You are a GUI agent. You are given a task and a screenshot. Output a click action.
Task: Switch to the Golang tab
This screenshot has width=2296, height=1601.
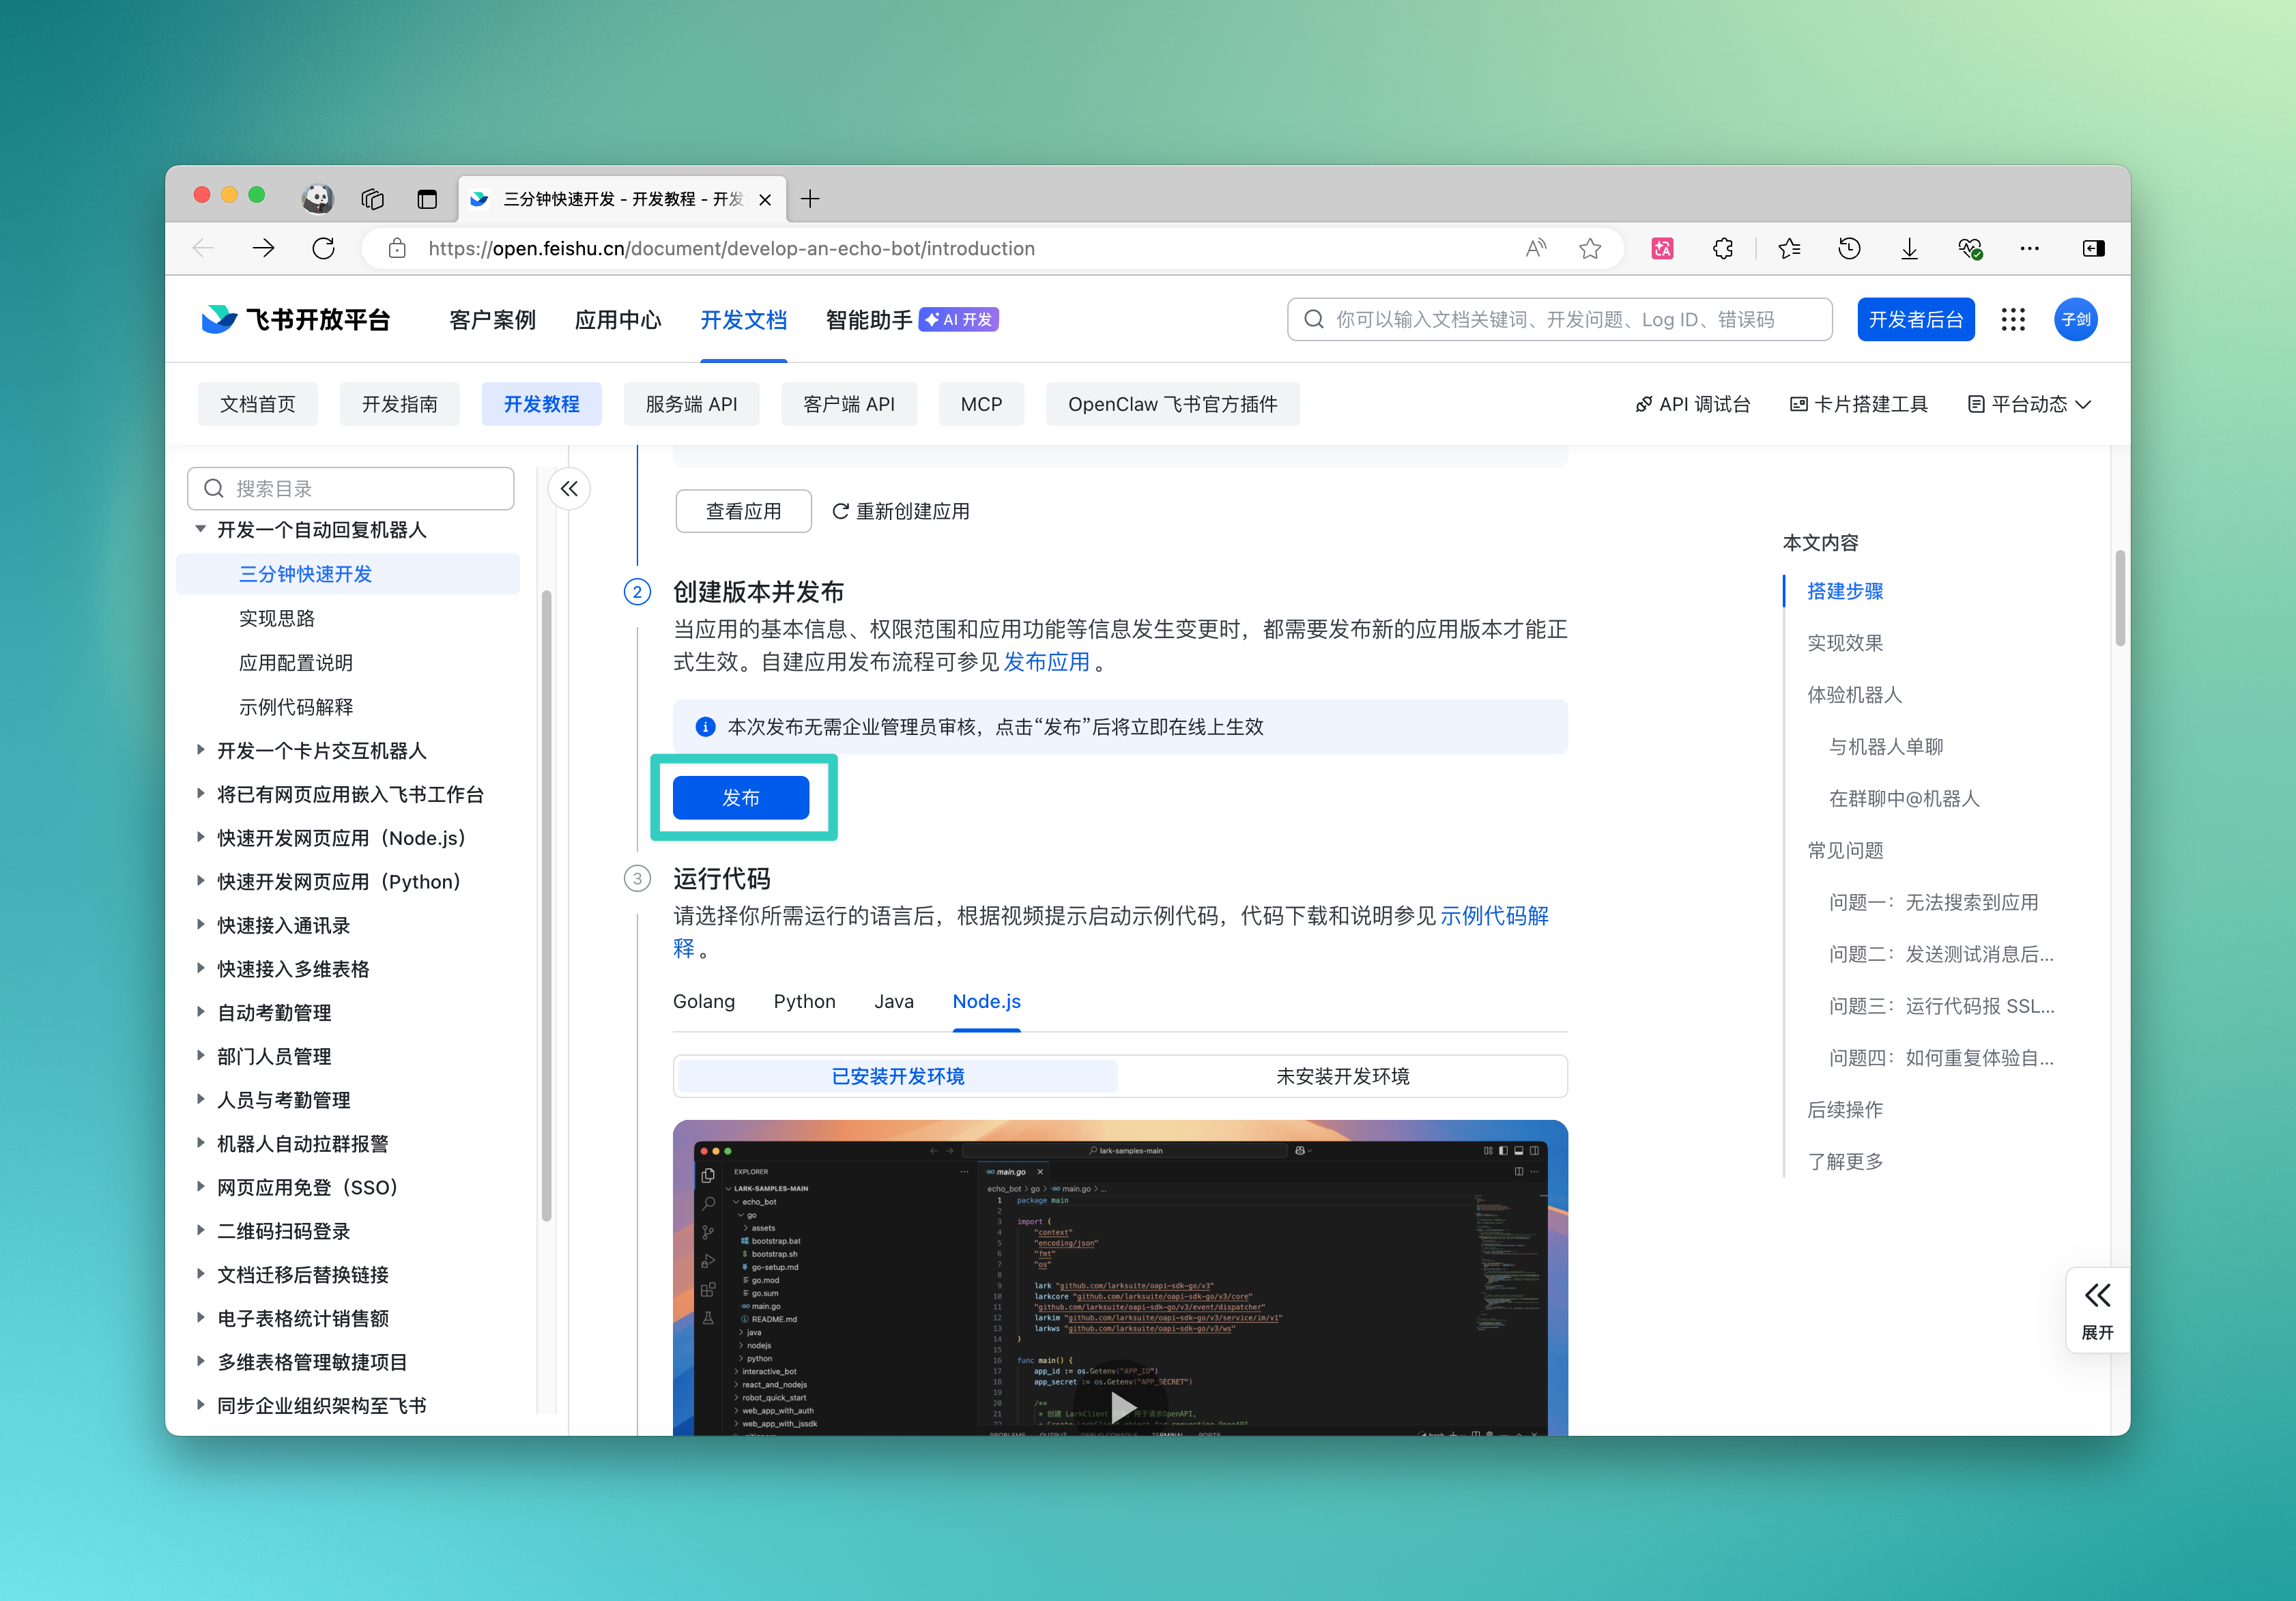[x=704, y=1001]
